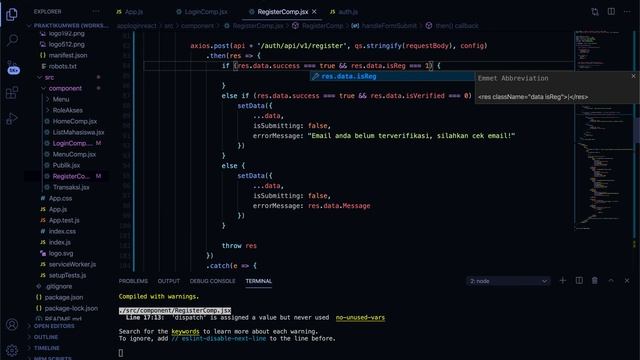
Task: Select the TERMINAL panel tab
Action: point(258,281)
